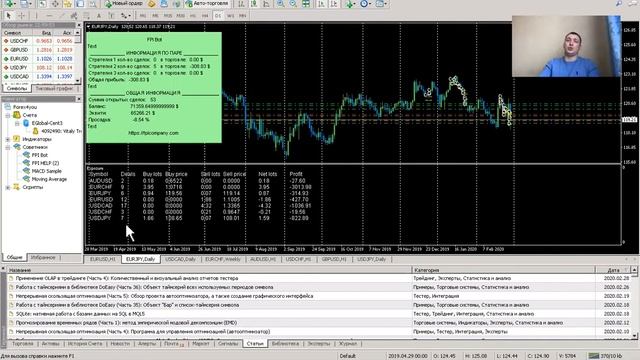Toggle the Navigator star icon
This screenshot has width=640, height=360.
68,4
